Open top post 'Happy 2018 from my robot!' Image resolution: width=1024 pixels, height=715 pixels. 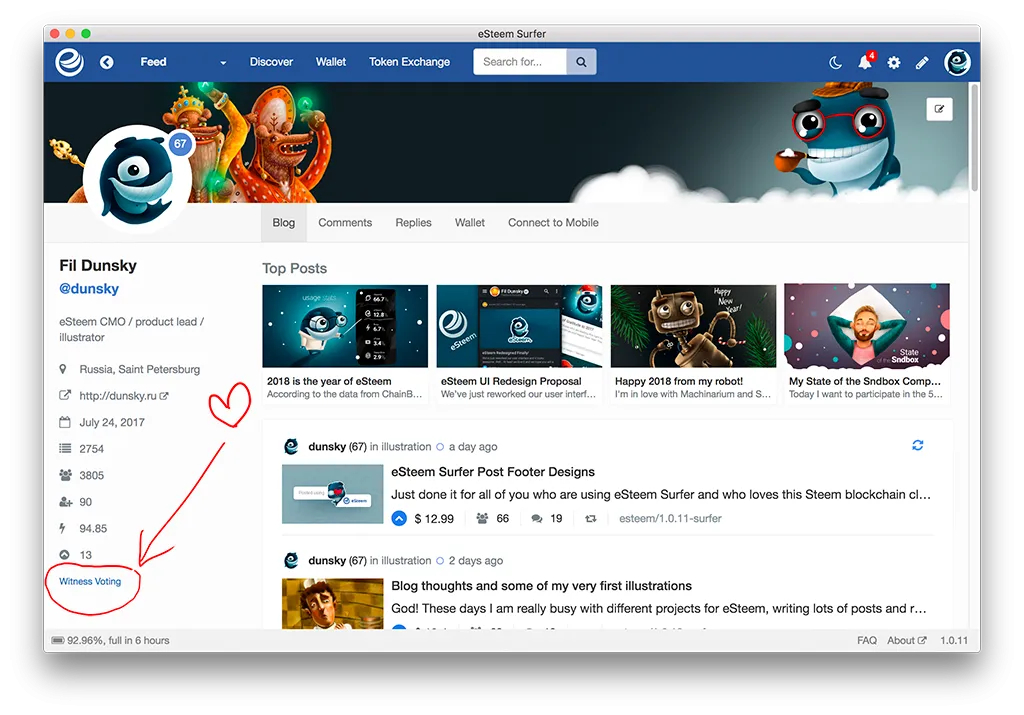click(x=694, y=343)
